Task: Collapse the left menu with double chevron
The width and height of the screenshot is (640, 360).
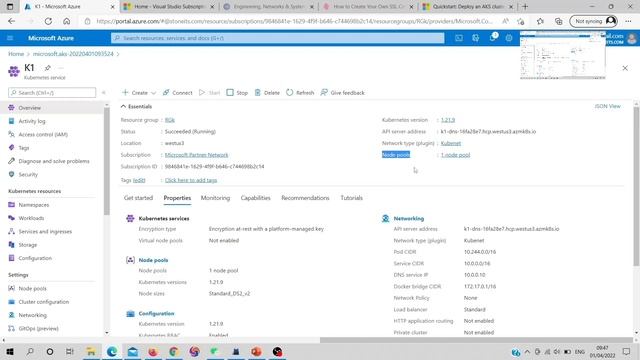Action: (x=104, y=93)
